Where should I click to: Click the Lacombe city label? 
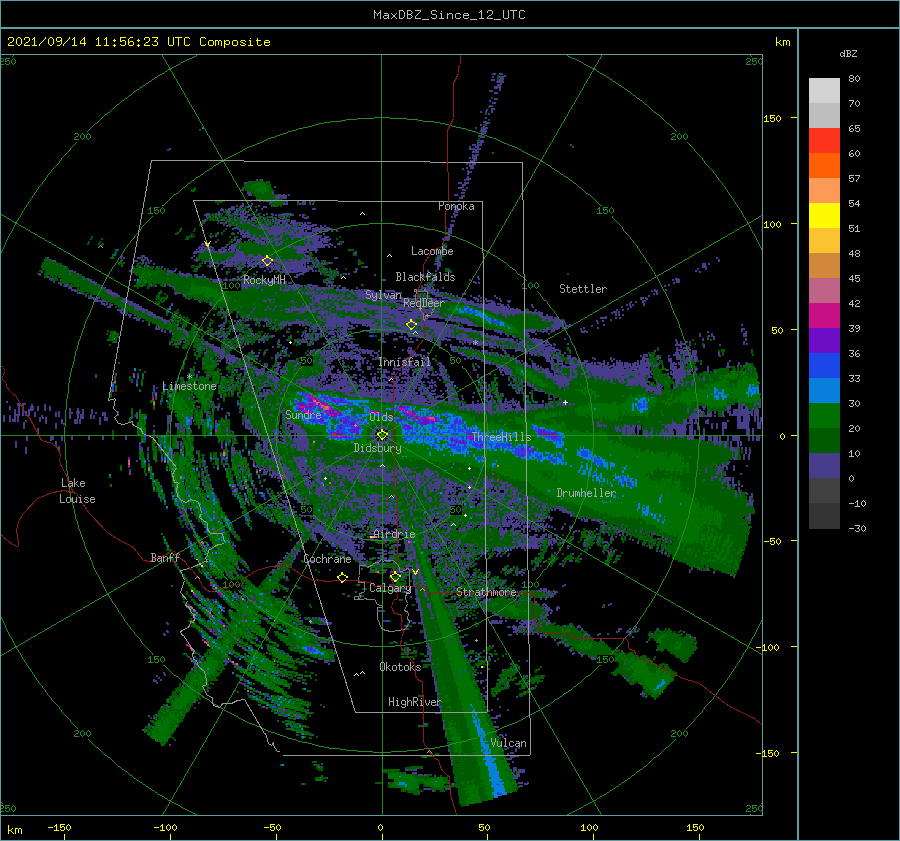tap(432, 251)
